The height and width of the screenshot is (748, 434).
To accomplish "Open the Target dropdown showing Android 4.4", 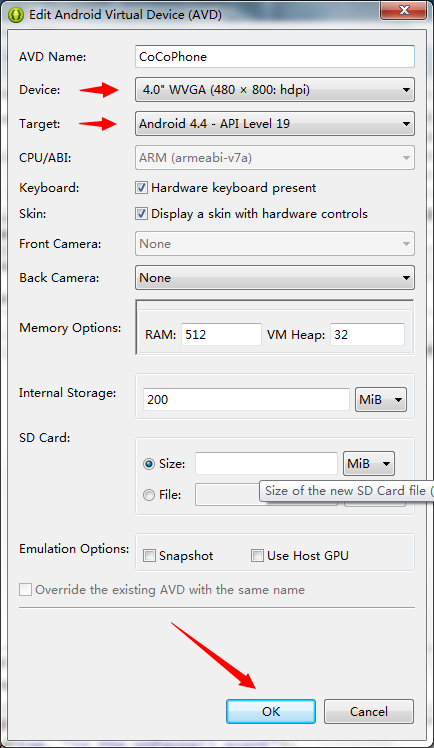I will click(275, 124).
